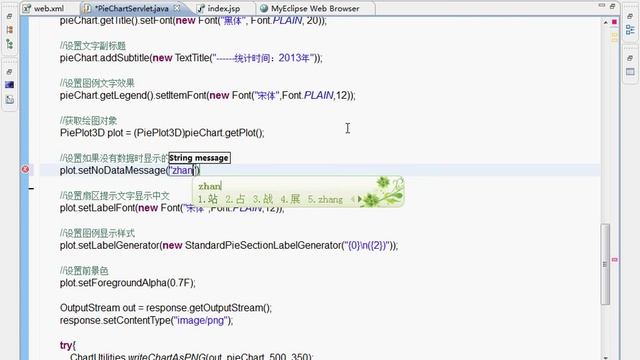The width and height of the screenshot is (640, 360).
Task: Click the red error marker beside setNoDataMessage
Action: (x=25, y=169)
